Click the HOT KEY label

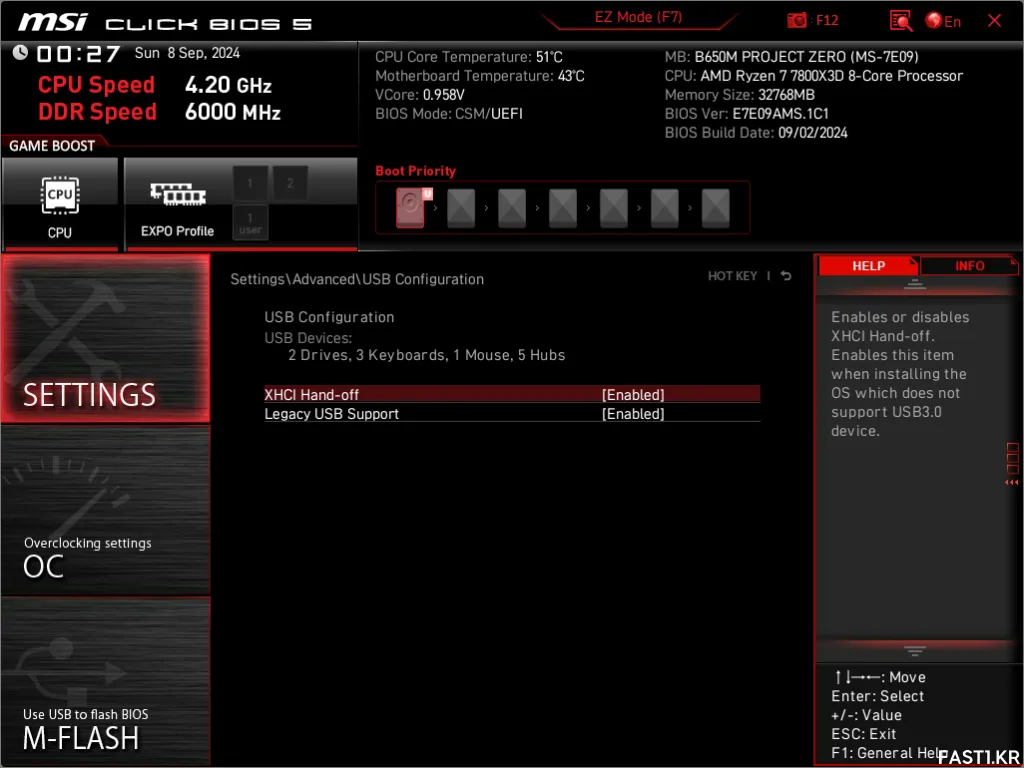tap(733, 276)
